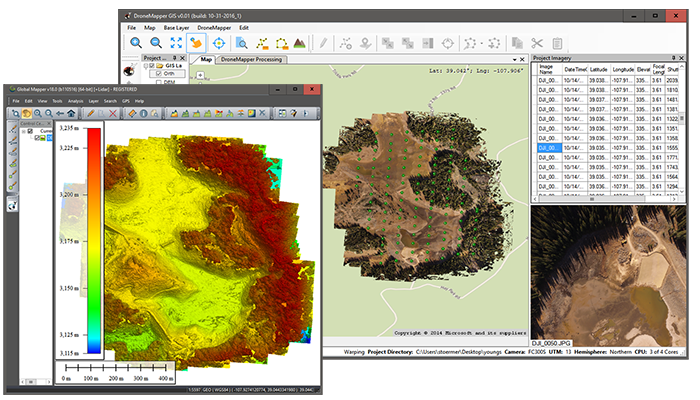The width and height of the screenshot is (700, 400).
Task: Close the Control Center panel in Global Mapper
Action: [x=49, y=123]
